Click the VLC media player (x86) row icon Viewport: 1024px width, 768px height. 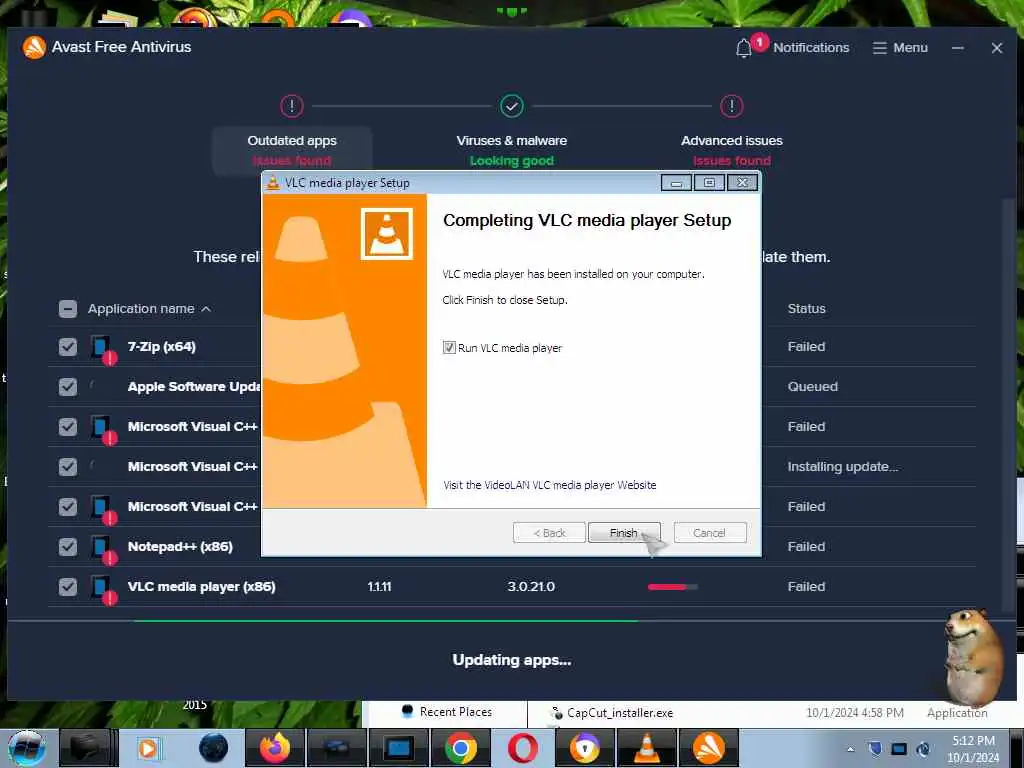pyautogui.click(x=103, y=589)
